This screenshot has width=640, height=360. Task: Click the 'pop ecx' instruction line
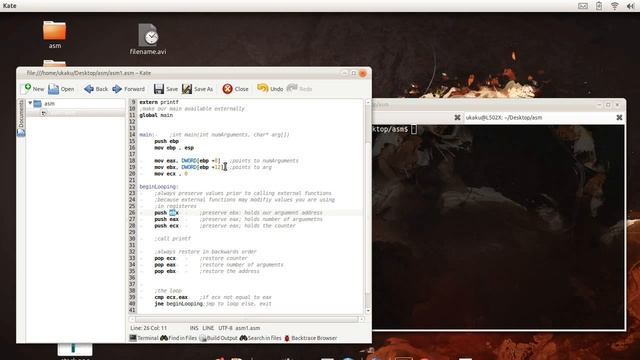165,258
